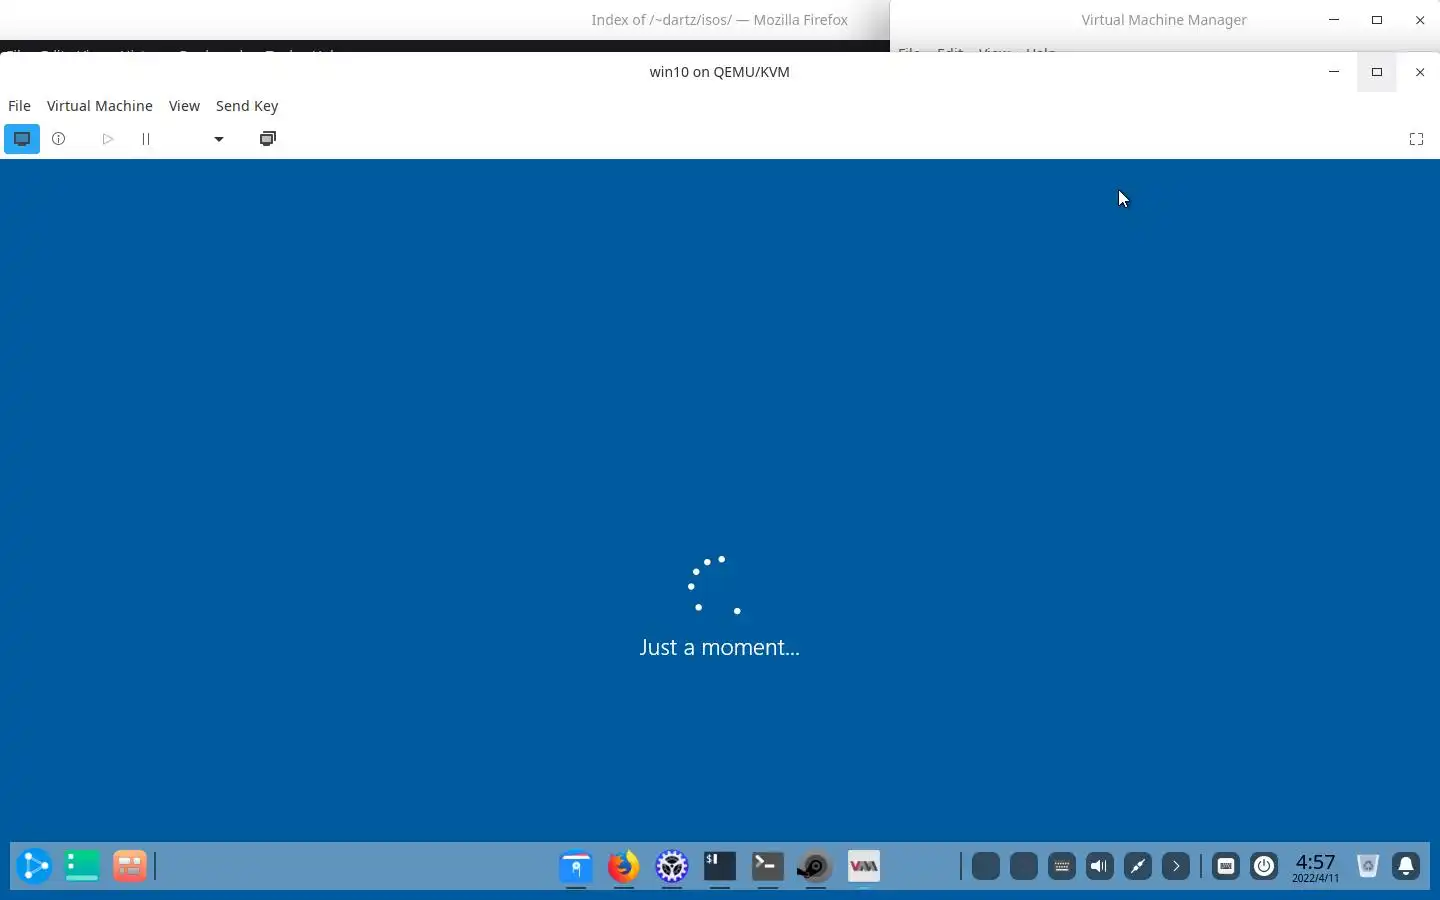This screenshot has height=900, width=1440.
Task: Open the system settings gear in dock
Action: click(x=672, y=866)
